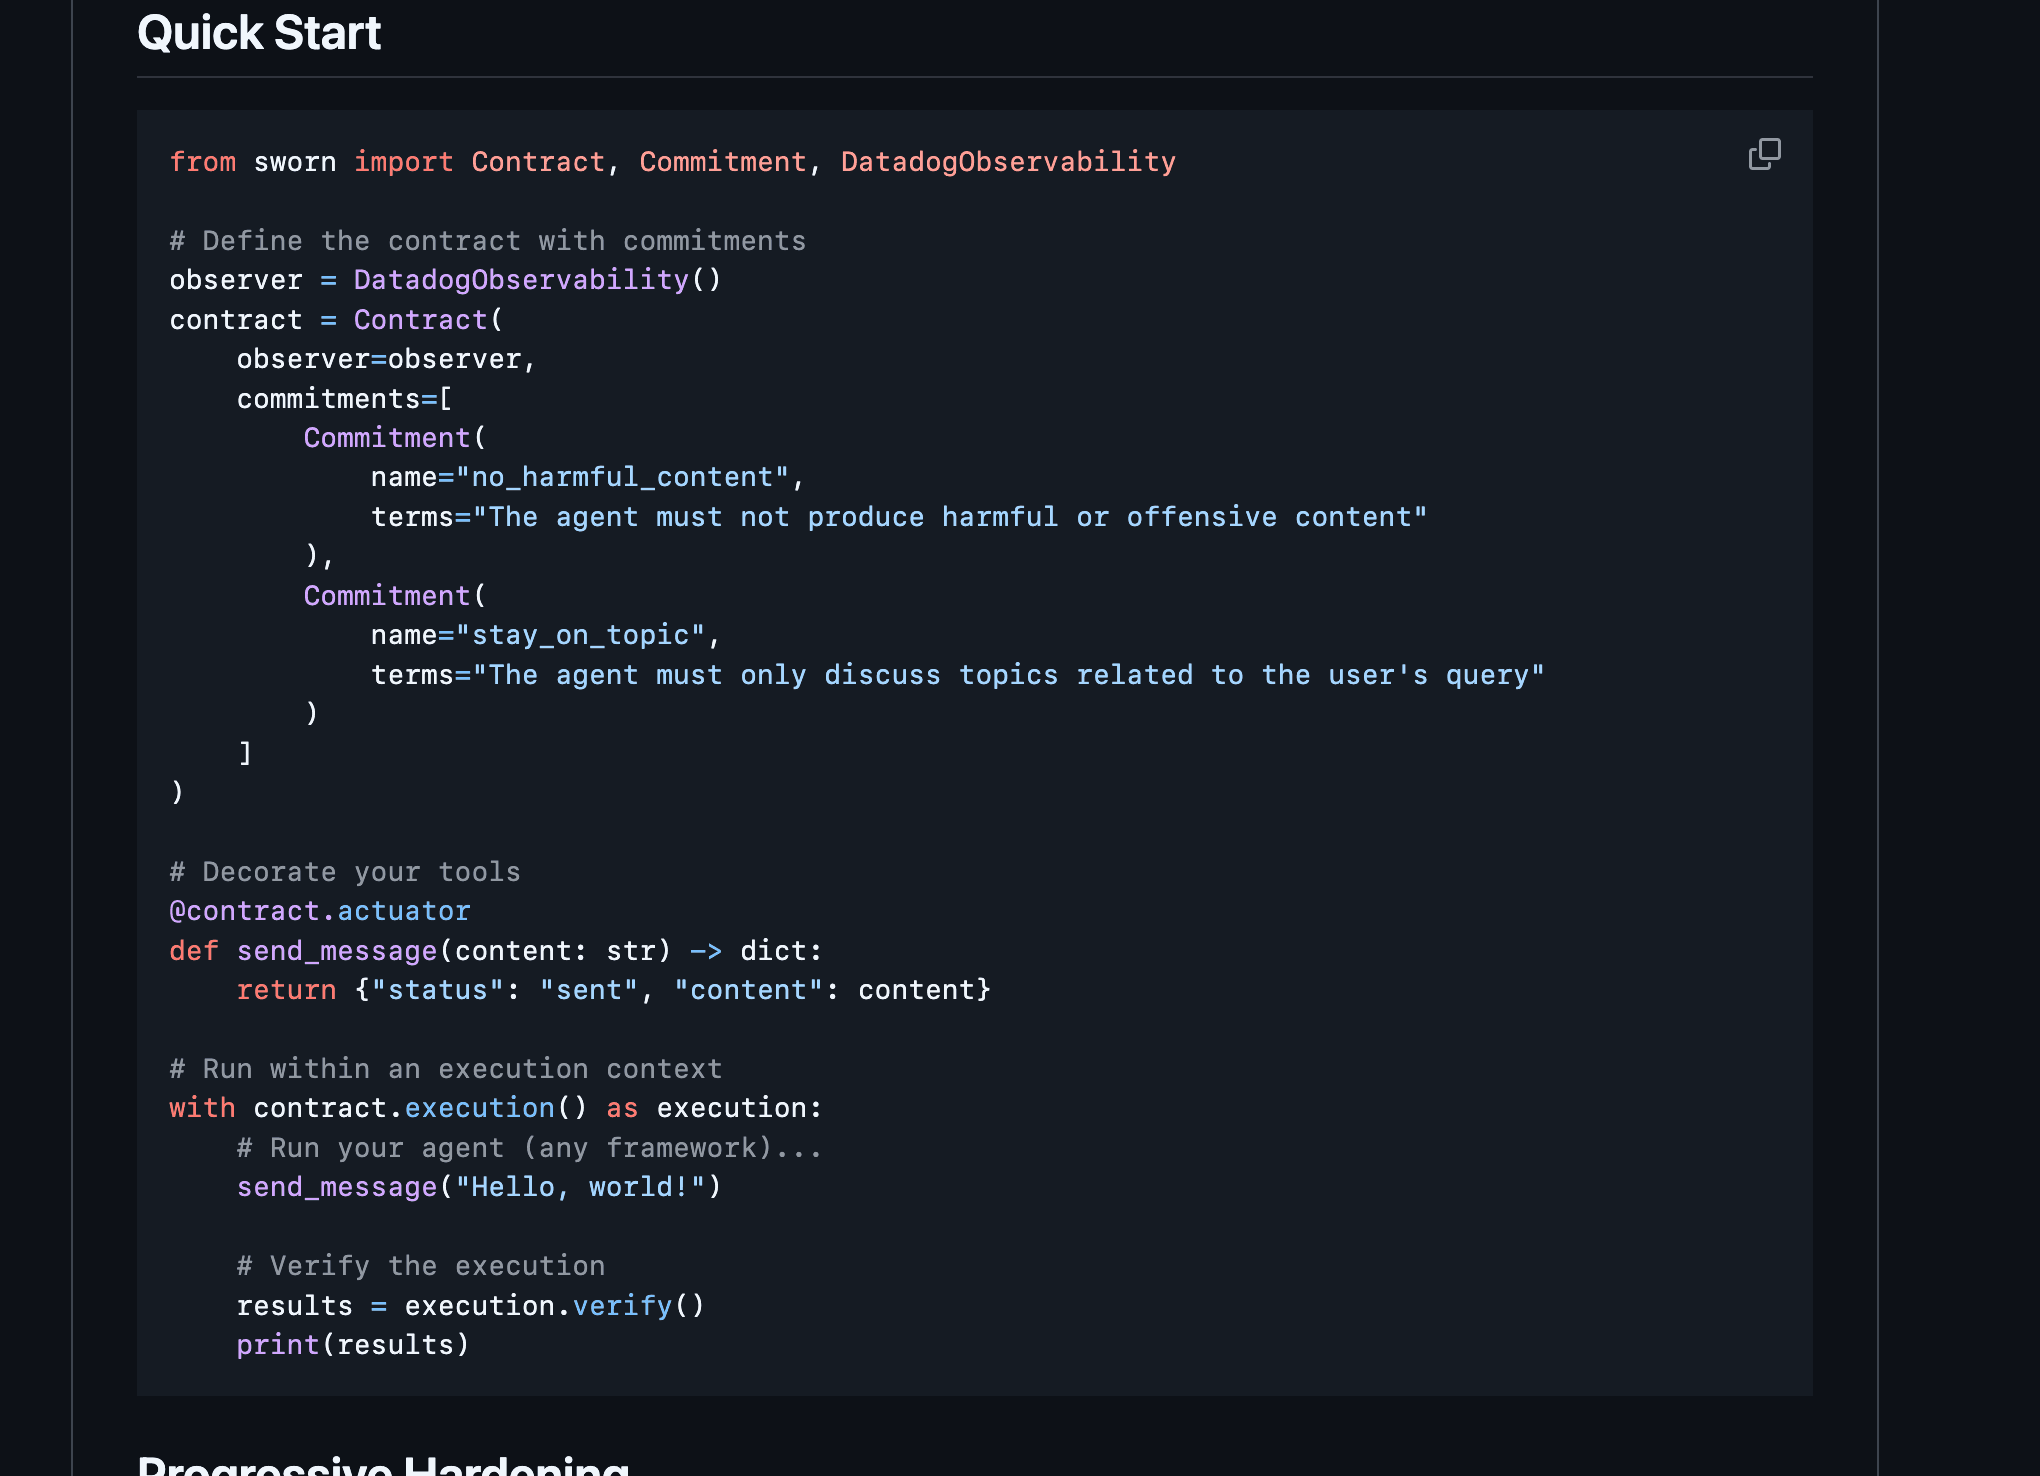Click the @contract.actuator decorator line
Viewport: 2040px width, 1476px height.
319,910
